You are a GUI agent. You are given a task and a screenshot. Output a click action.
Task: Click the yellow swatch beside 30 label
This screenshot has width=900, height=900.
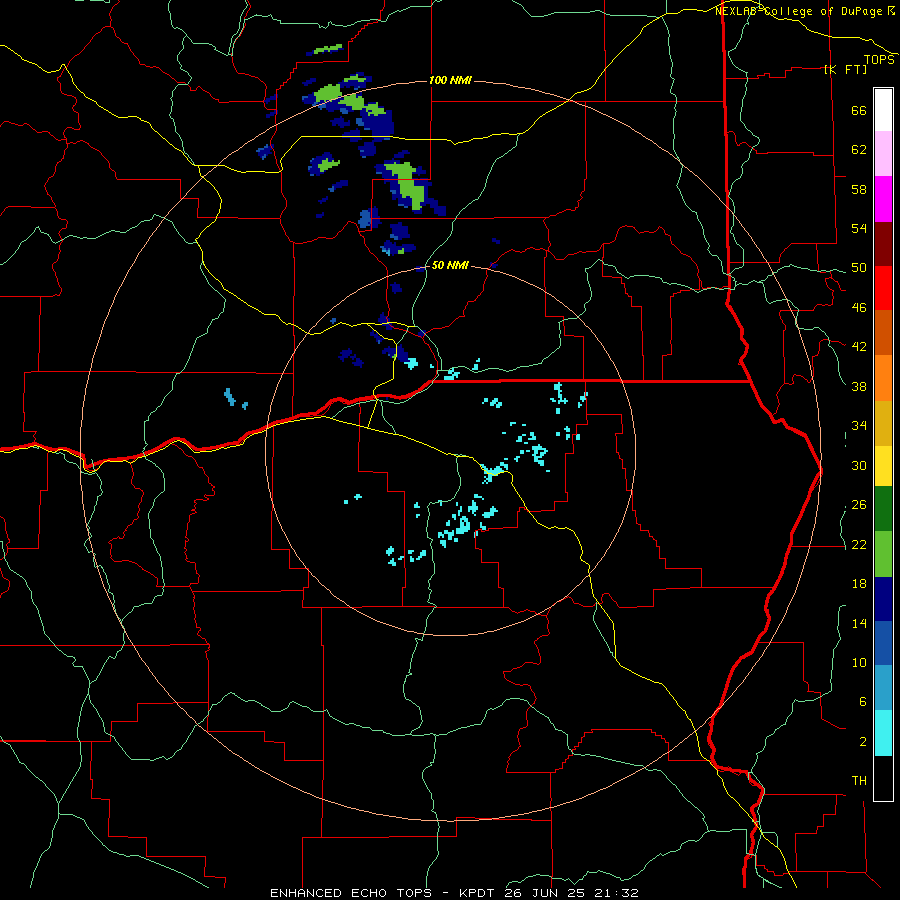pos(883,466)
